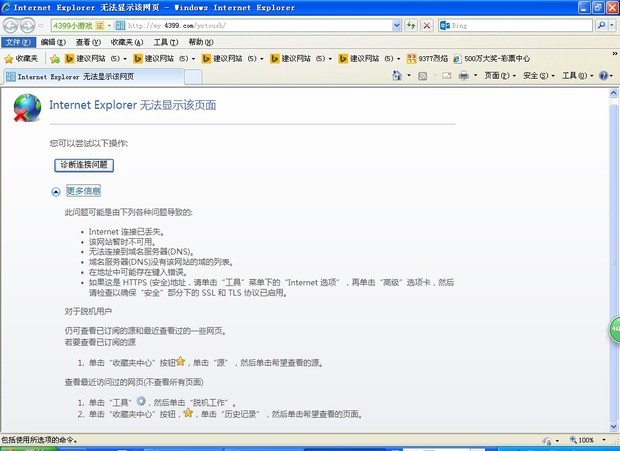
Task: Open the 500万大奖-彩票中心 favorites link
Action: (491, 59)
